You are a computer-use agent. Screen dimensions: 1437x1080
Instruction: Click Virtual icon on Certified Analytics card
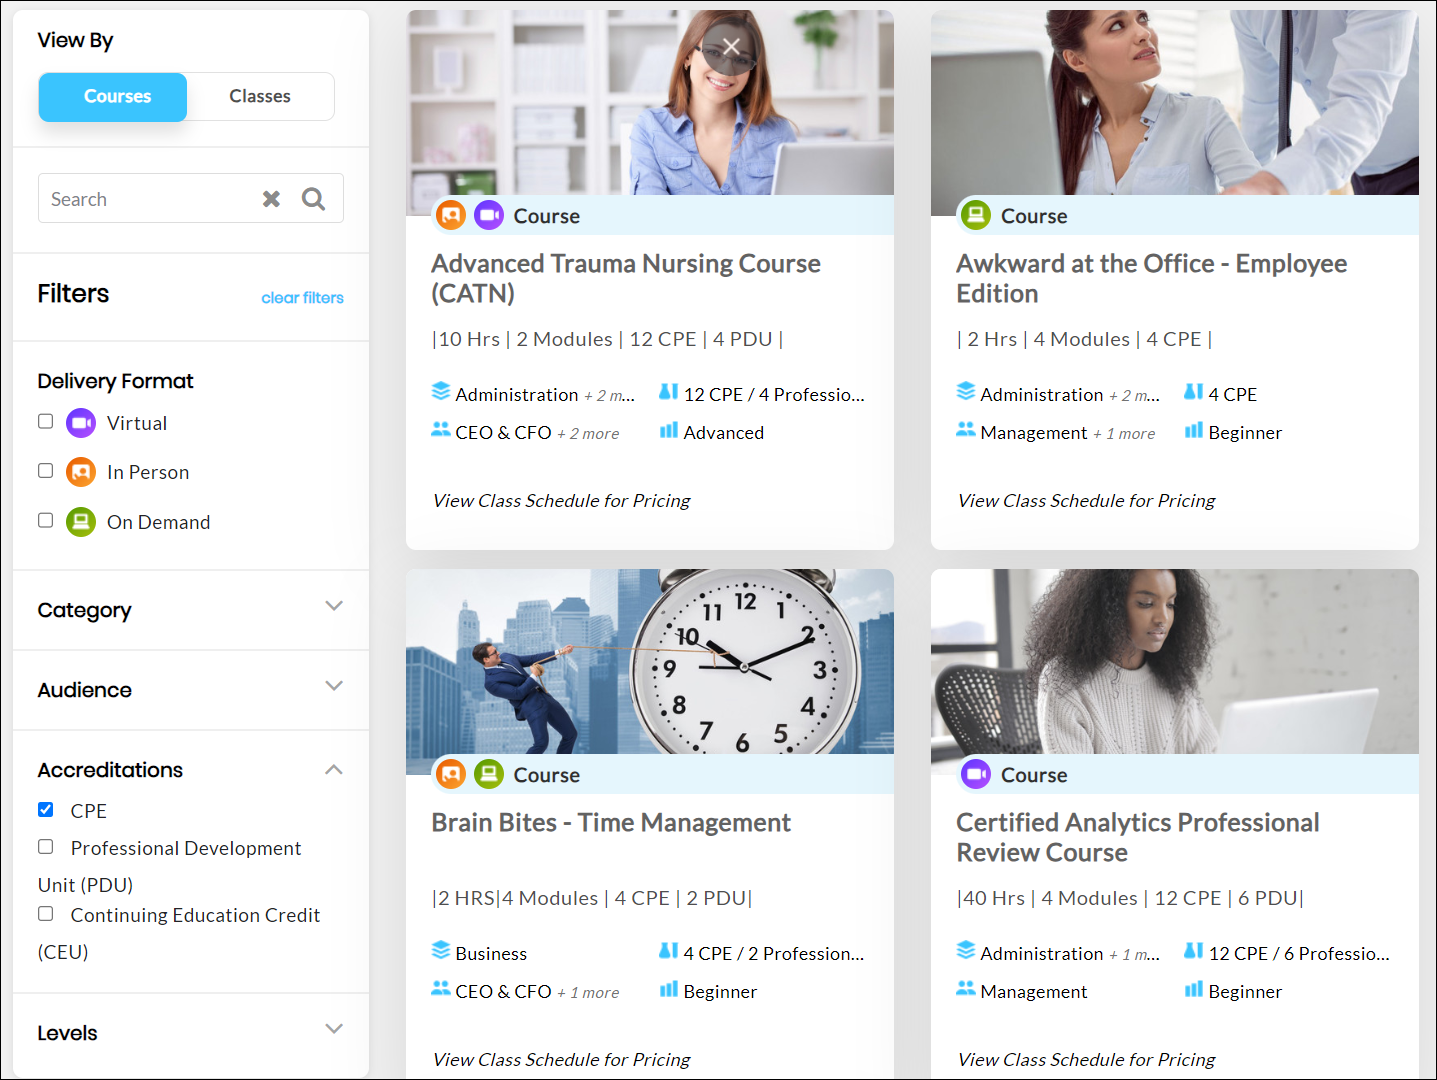coord(975,774)
